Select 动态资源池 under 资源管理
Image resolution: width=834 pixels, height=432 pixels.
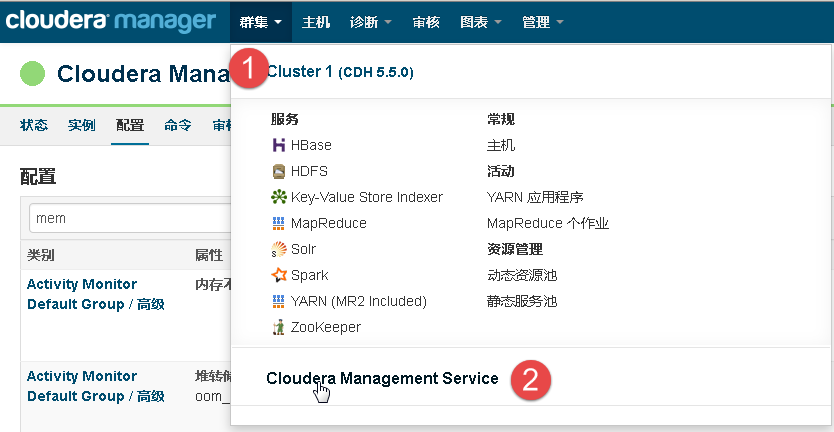[x=522, y=275]
